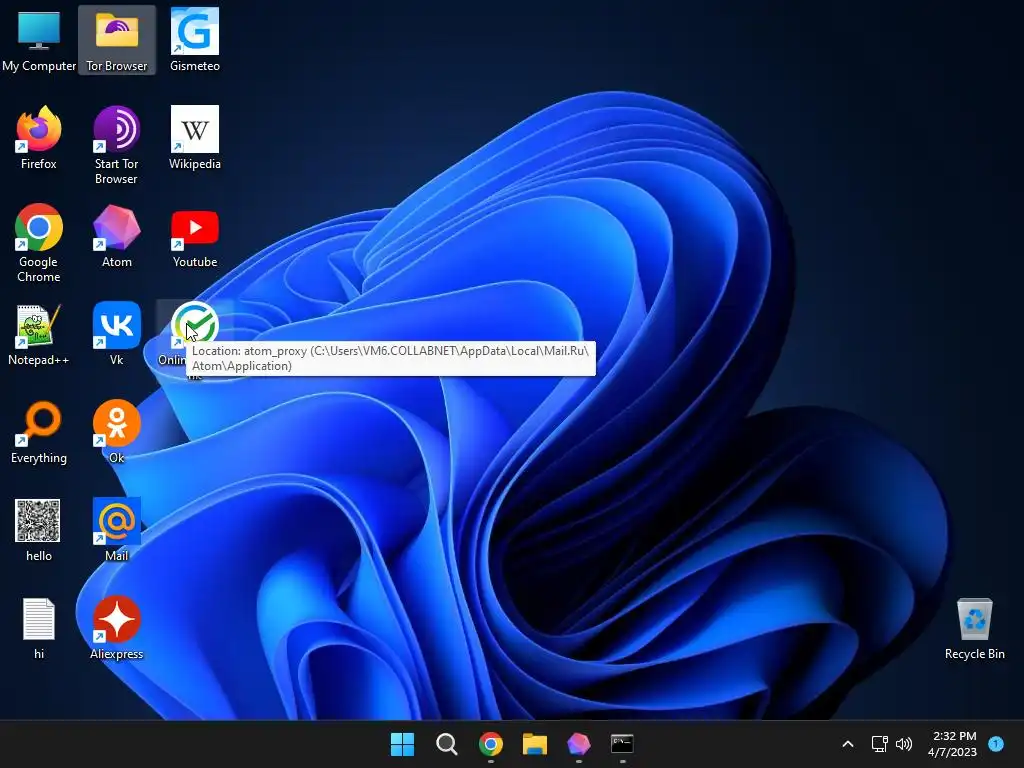This screenshot has height=768, width=1024.
Task: Open the My Computer desktop icon
Action: click(x=39, y=39)
